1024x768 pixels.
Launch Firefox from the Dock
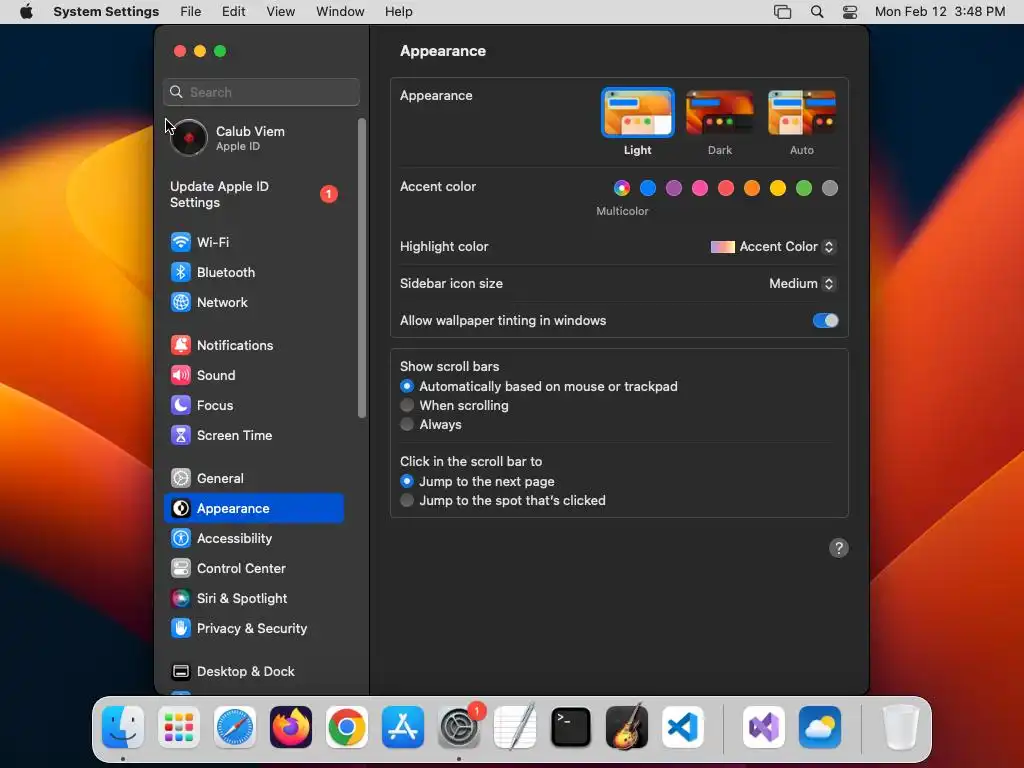291,727
